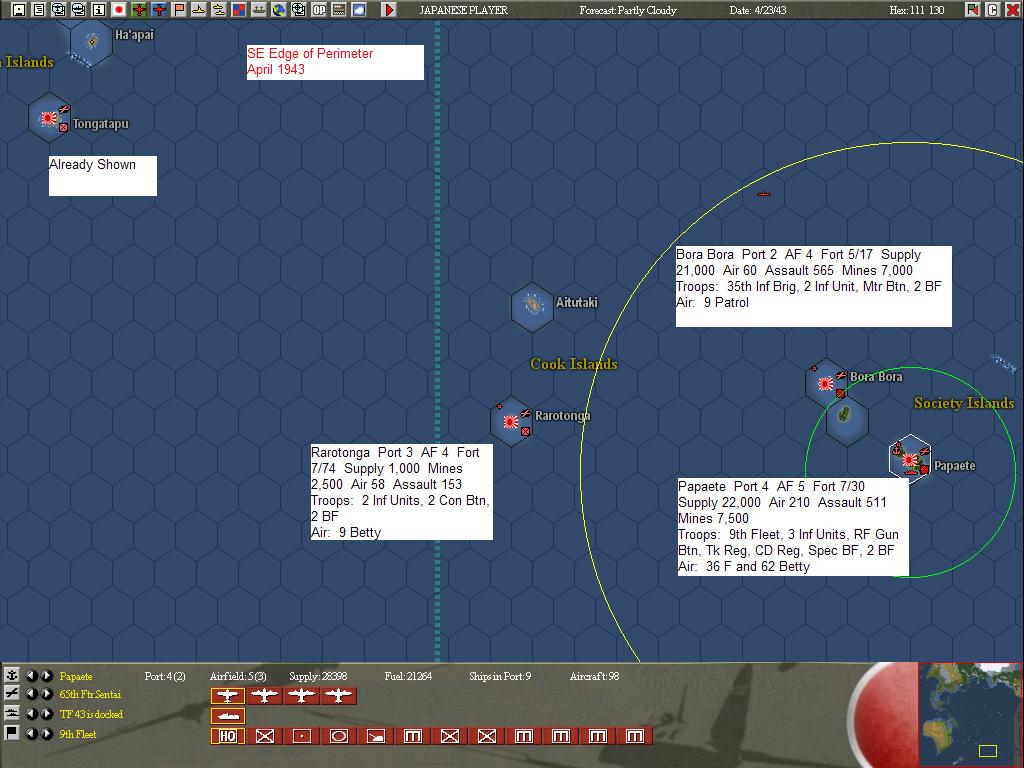Open the document list icon in toolbar
This screenshot has width=1024, height=768.
pyautogui.click(x=39, y=10)
